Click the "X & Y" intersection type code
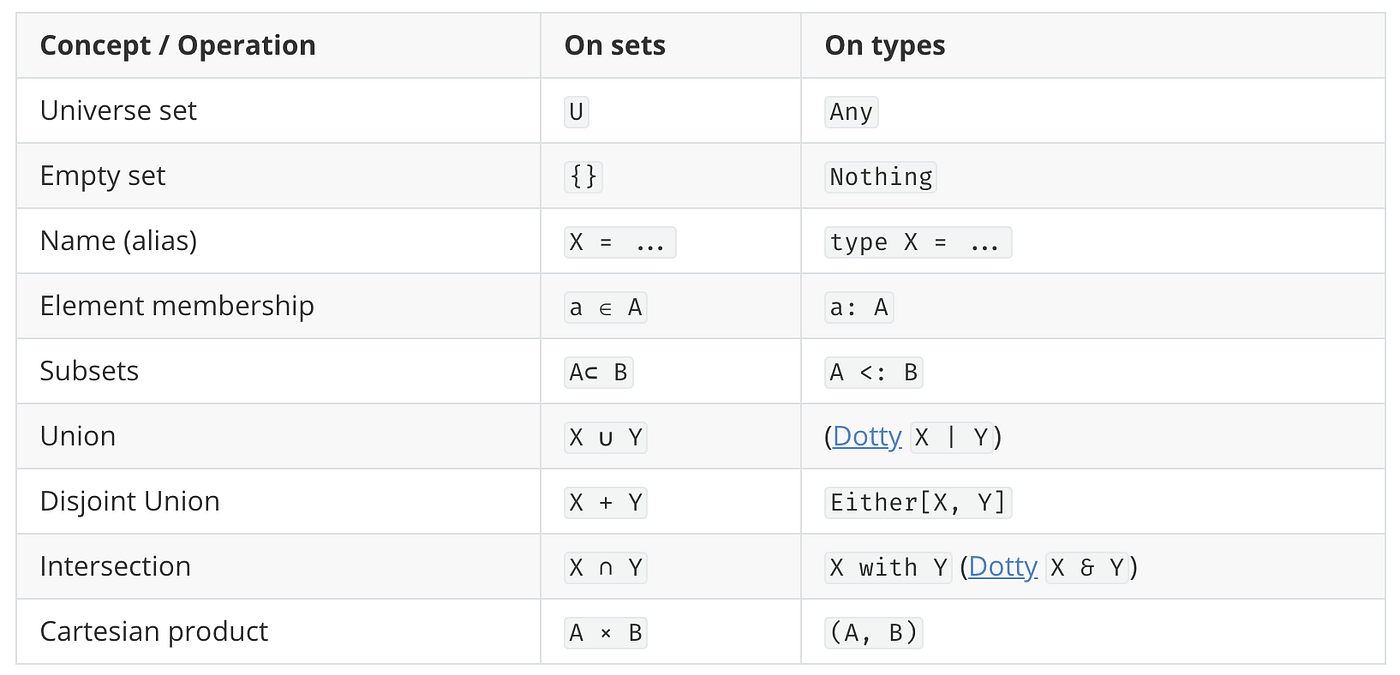 (x=1087, y=567)
